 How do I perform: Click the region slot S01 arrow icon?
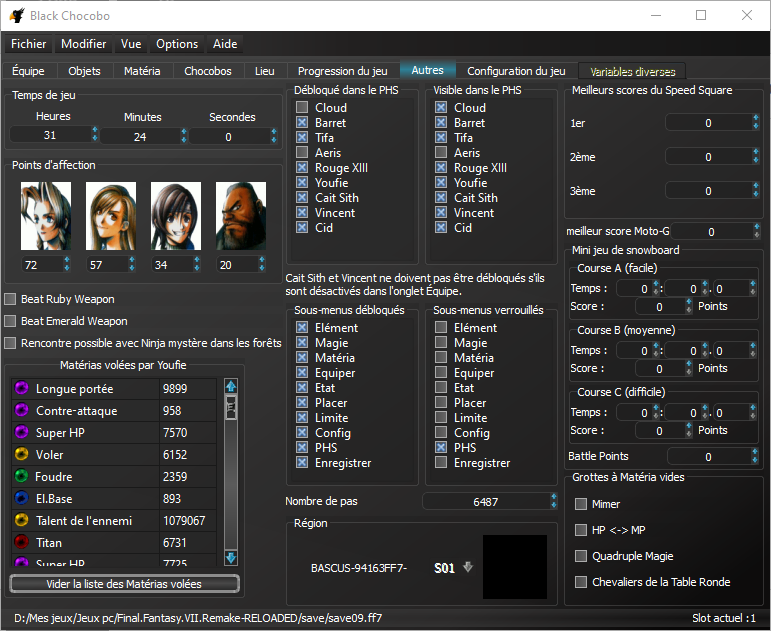tap(467, 568)
